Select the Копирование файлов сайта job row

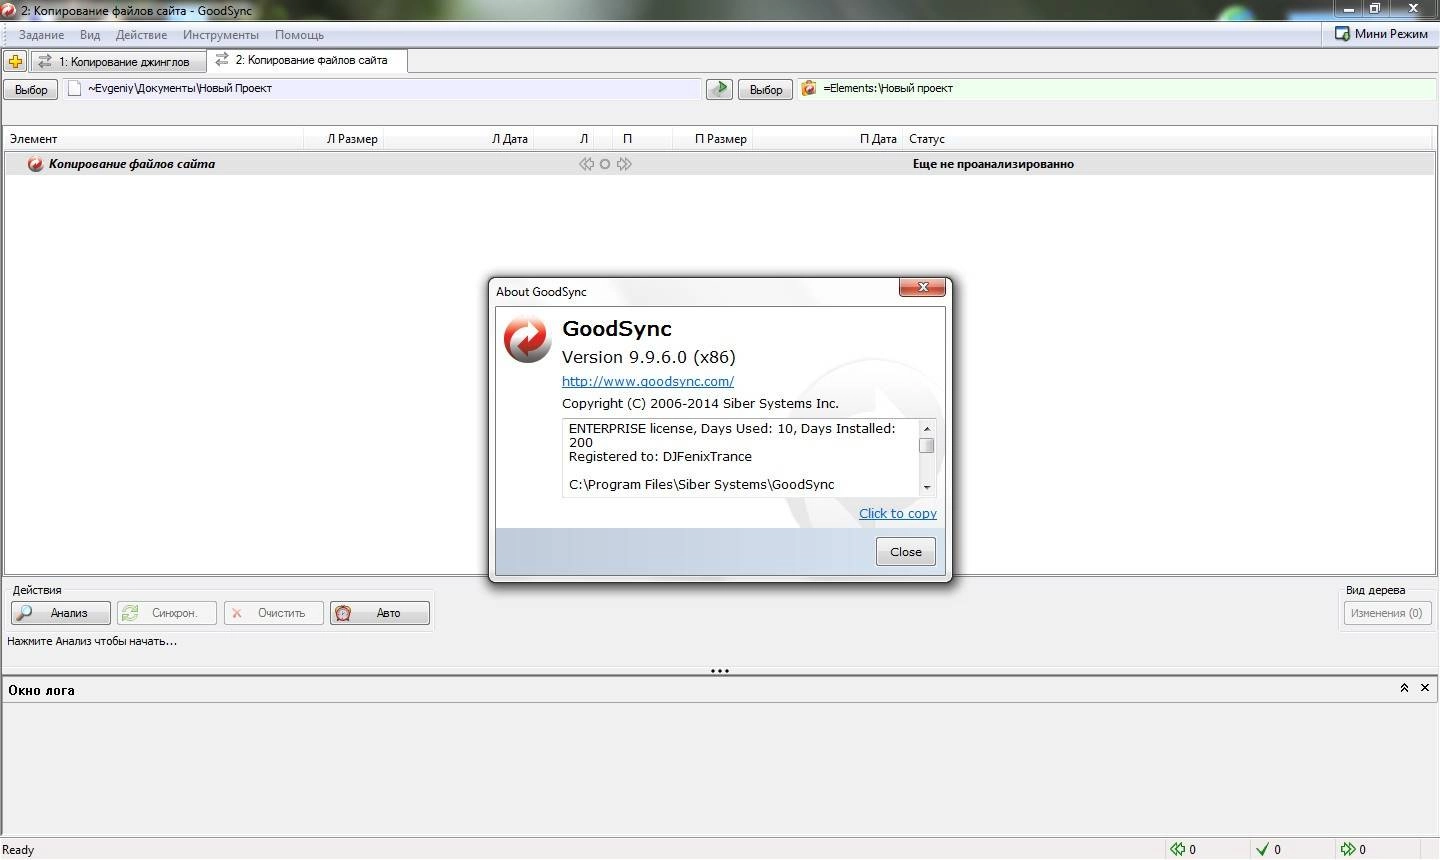point(719,164)
